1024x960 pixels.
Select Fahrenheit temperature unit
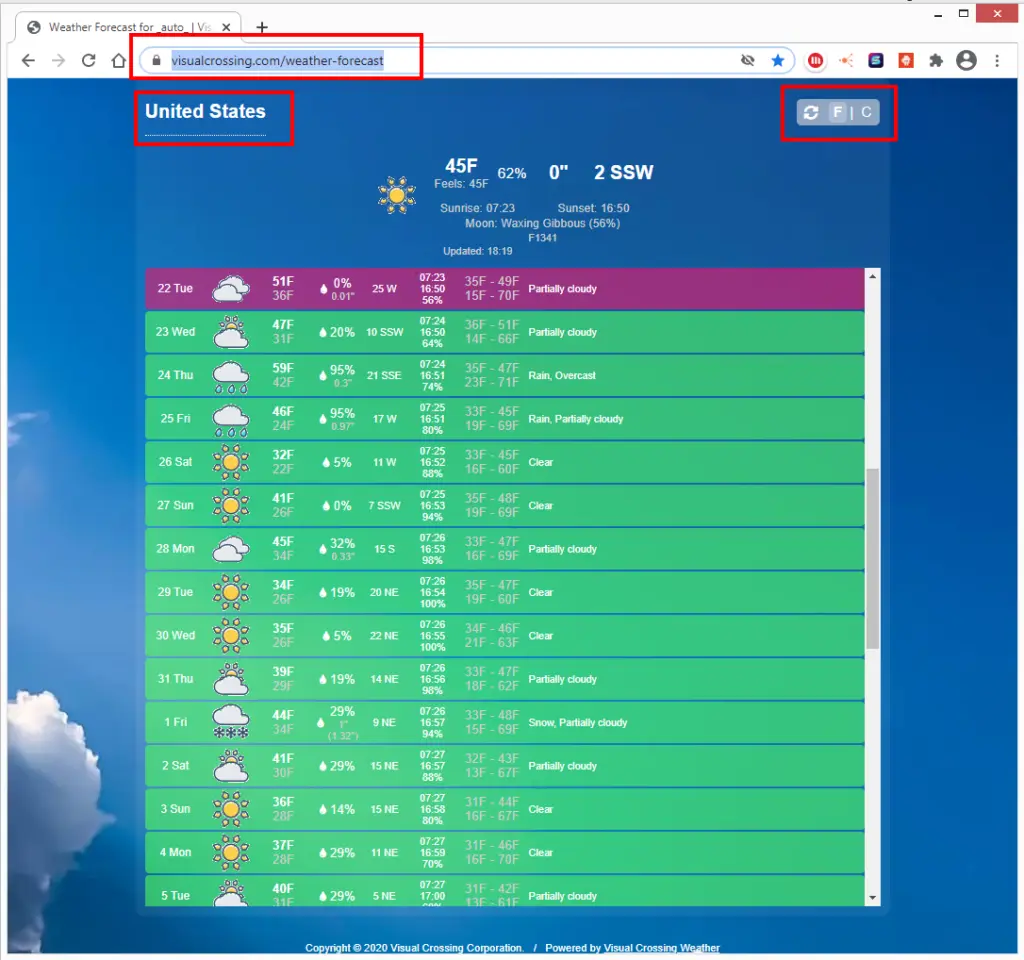click(x=838, y=113)
